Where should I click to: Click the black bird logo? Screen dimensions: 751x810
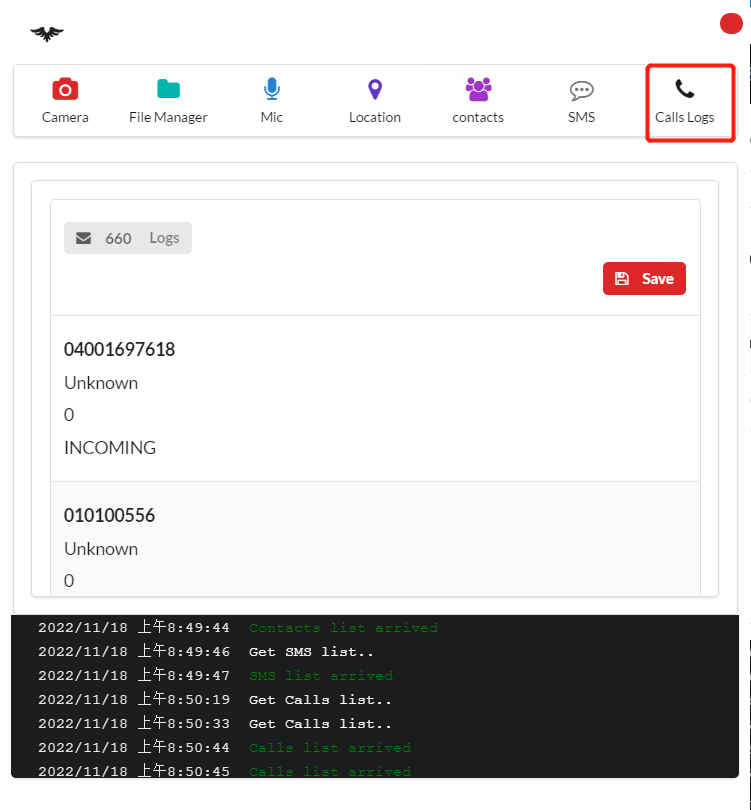(x=47, y=34)
